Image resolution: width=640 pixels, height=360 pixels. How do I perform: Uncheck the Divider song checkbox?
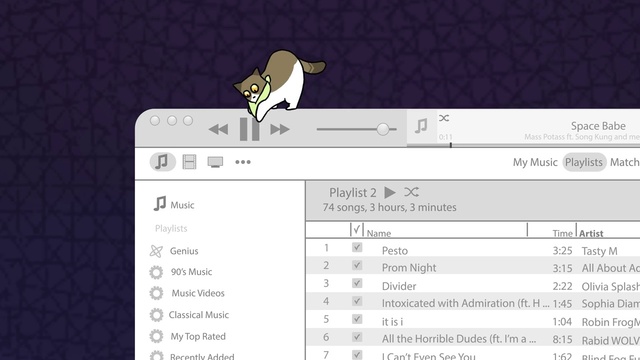[357, 283]
